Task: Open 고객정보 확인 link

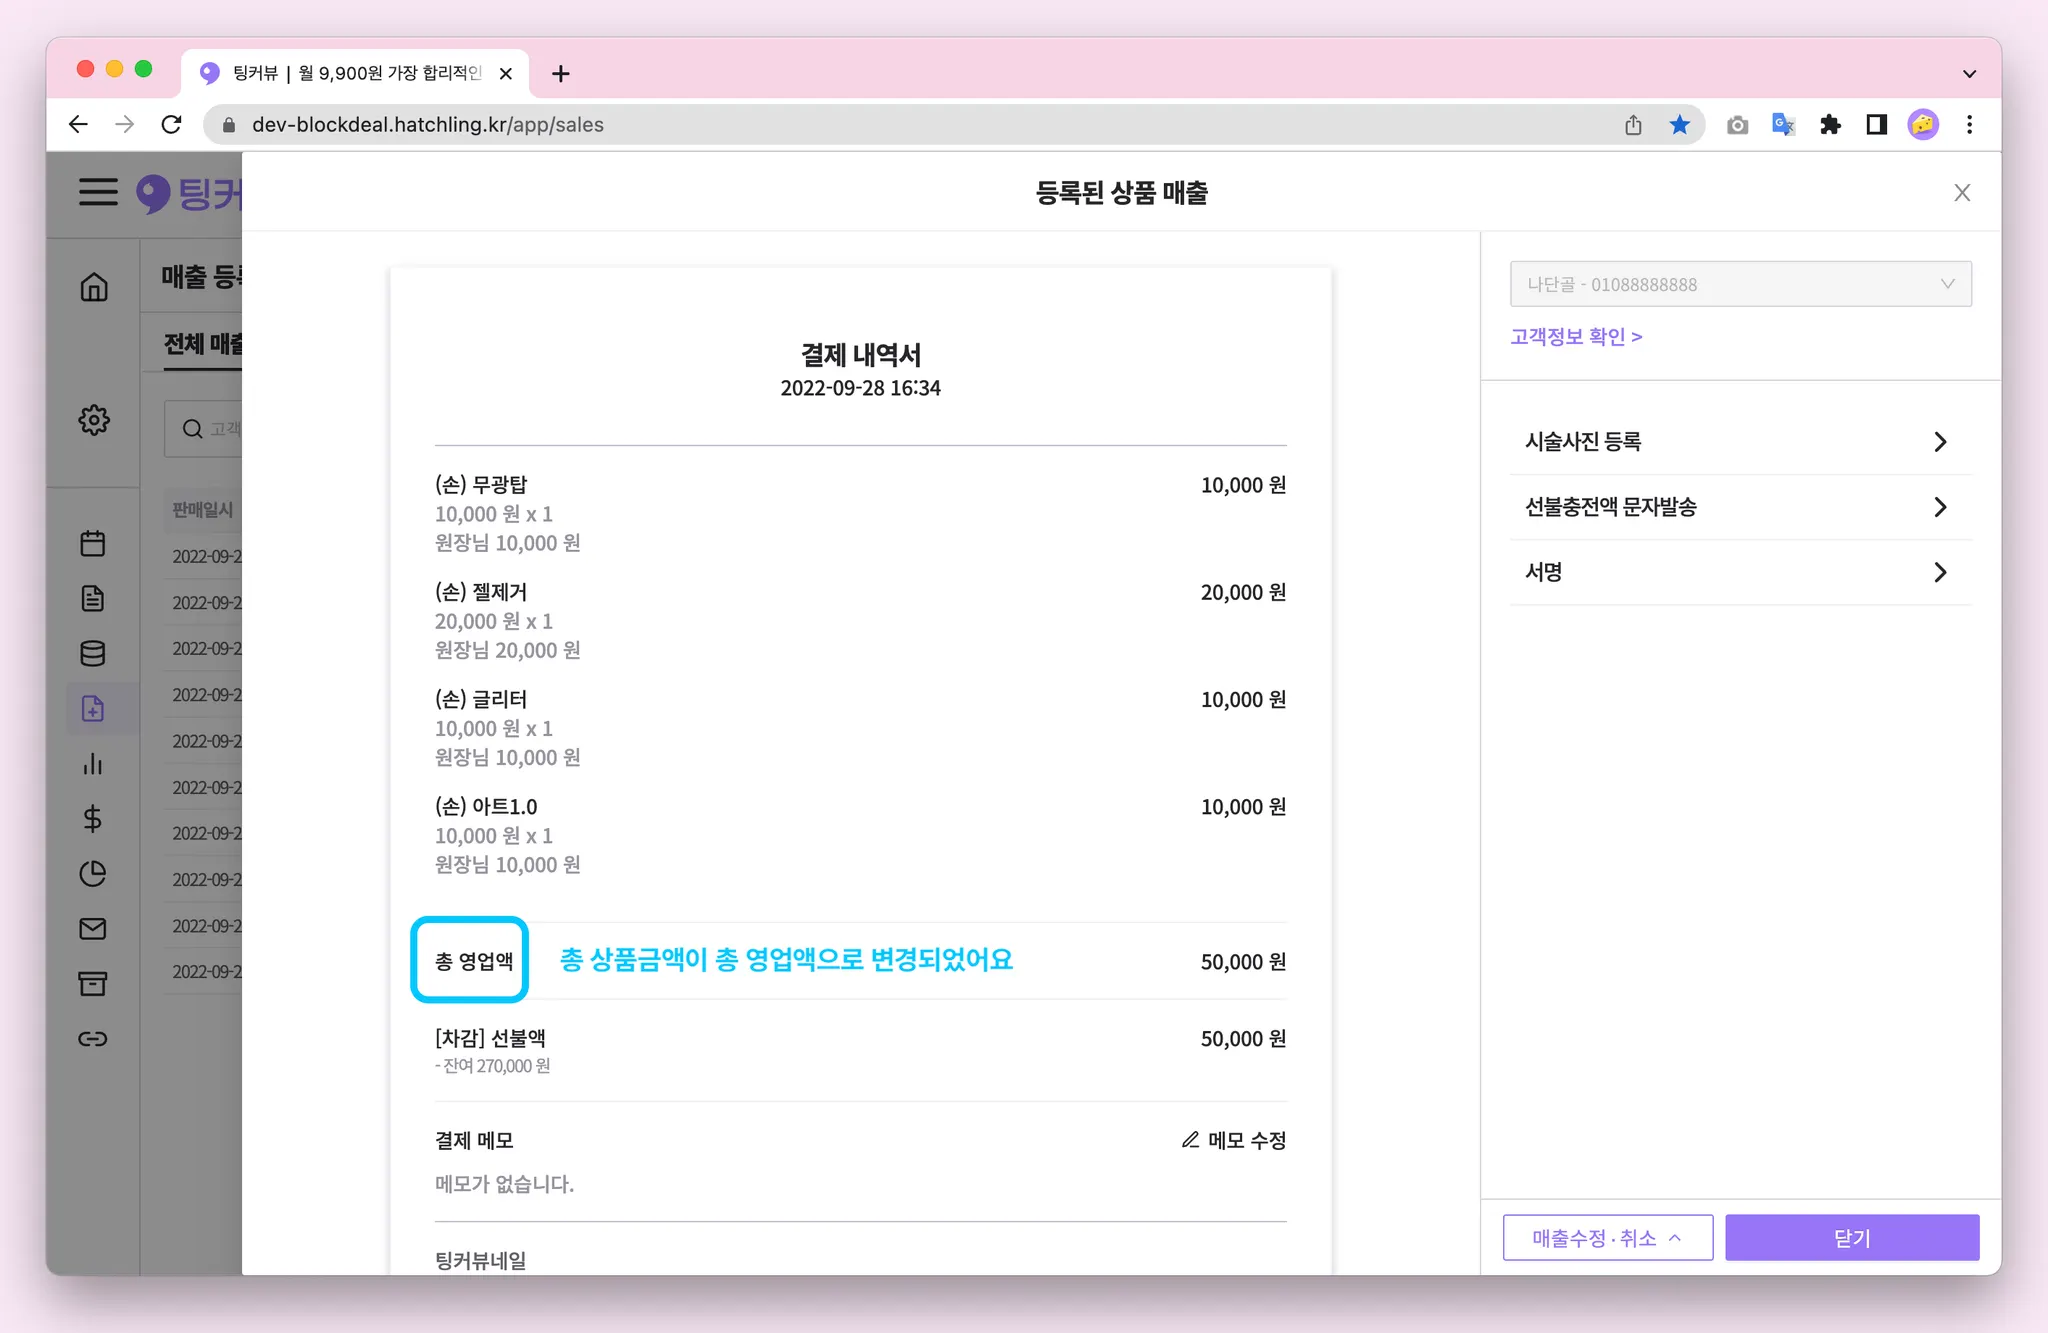Action: coord(1576,337)
